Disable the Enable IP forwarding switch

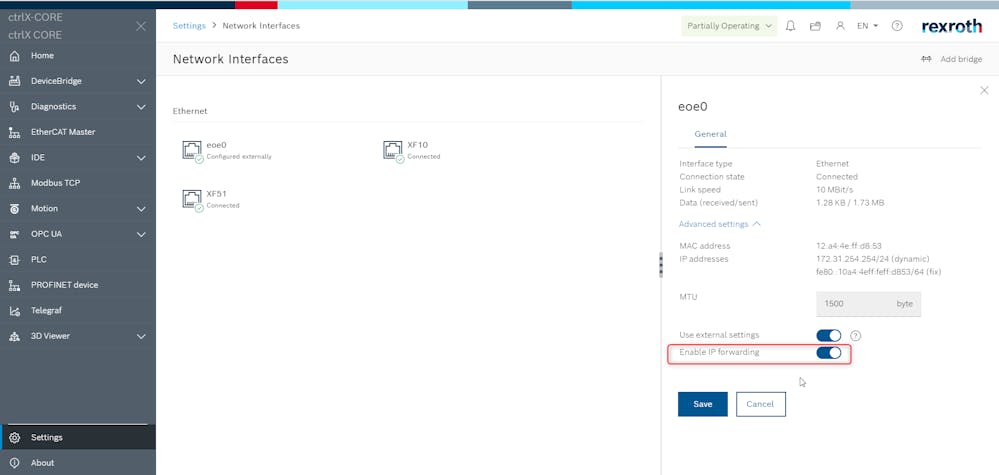click(829, 353)
